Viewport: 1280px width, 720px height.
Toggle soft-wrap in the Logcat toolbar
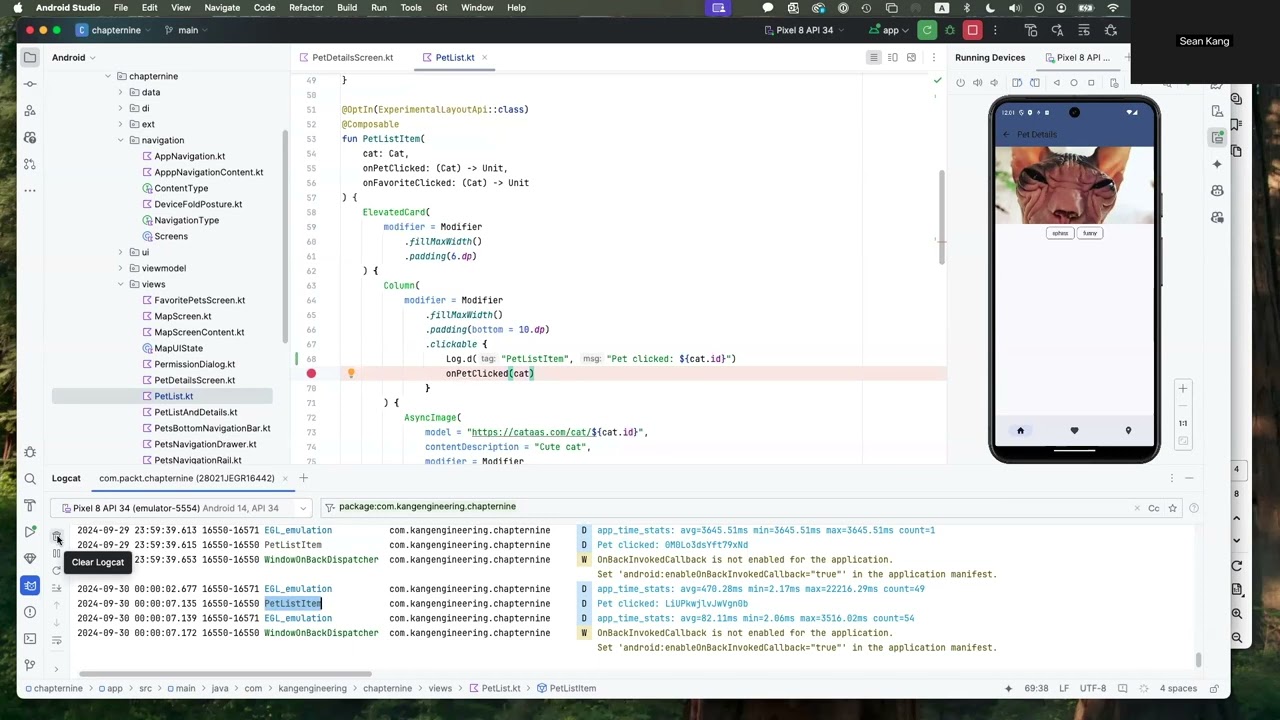click(x=57, y=640)
